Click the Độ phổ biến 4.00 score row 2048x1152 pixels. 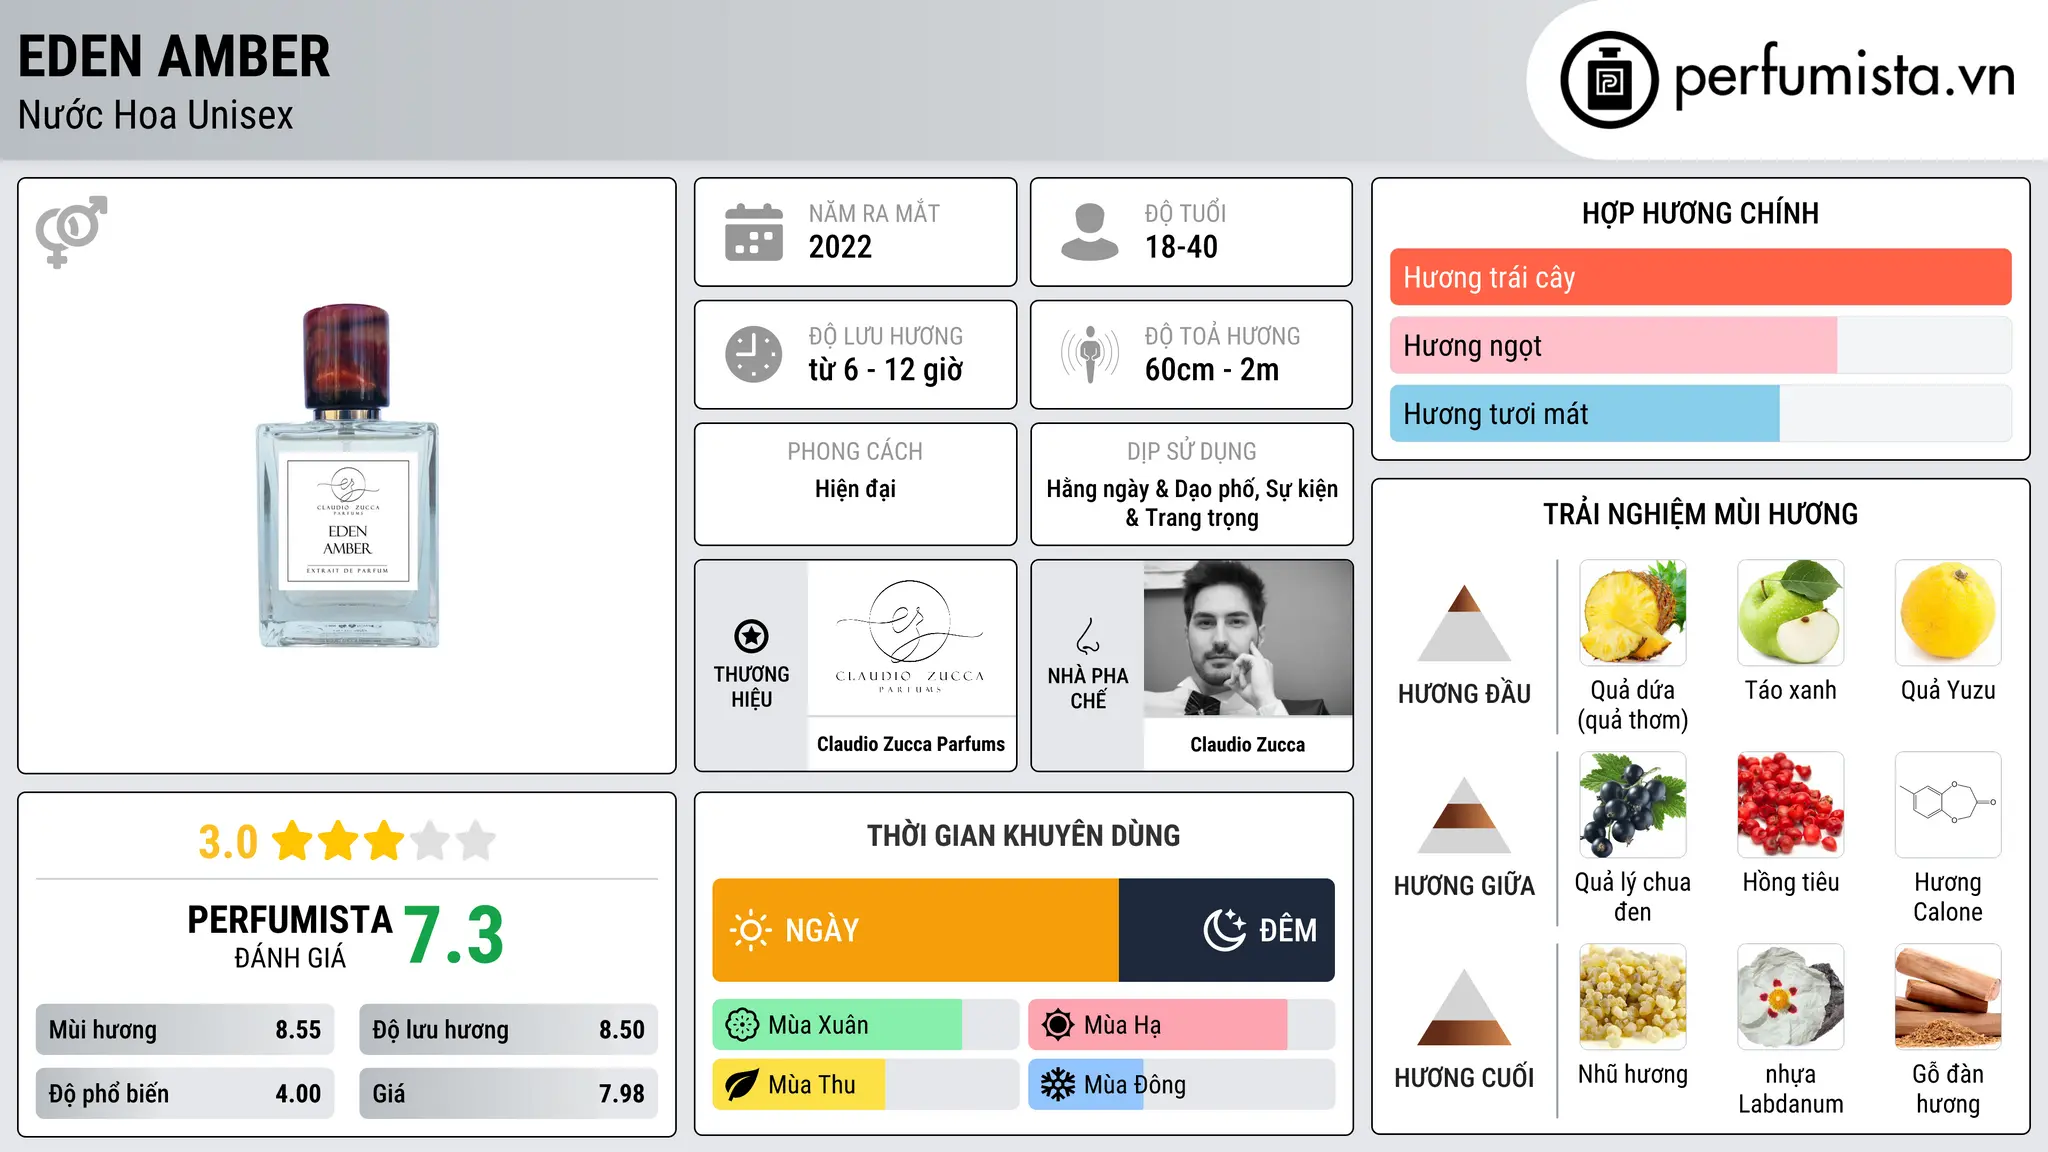[x=185, y=1093]
